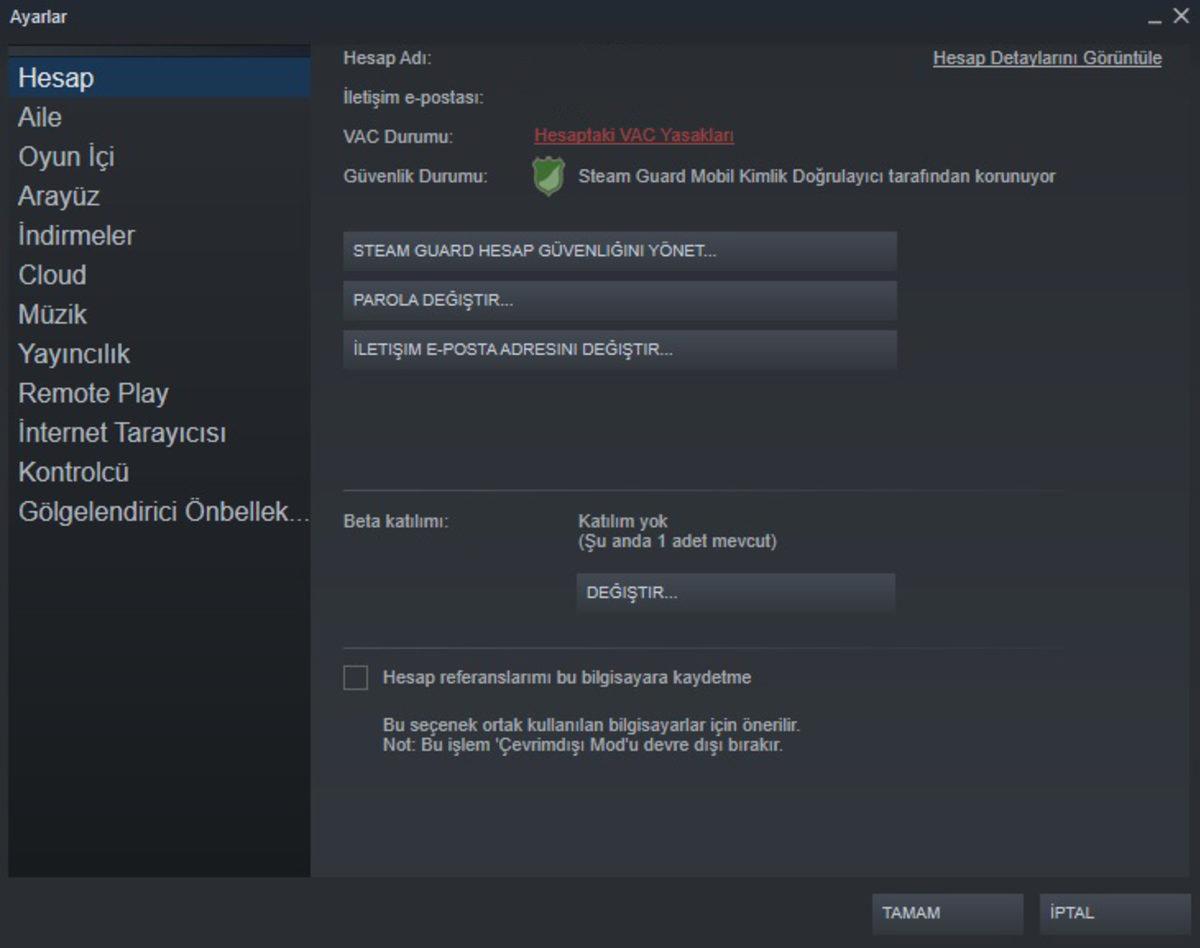Enable 'Hesap referanslarımı bu bilgisayara kaydetme'
The width and height of the screenshot is (1200, 948).
355,677
